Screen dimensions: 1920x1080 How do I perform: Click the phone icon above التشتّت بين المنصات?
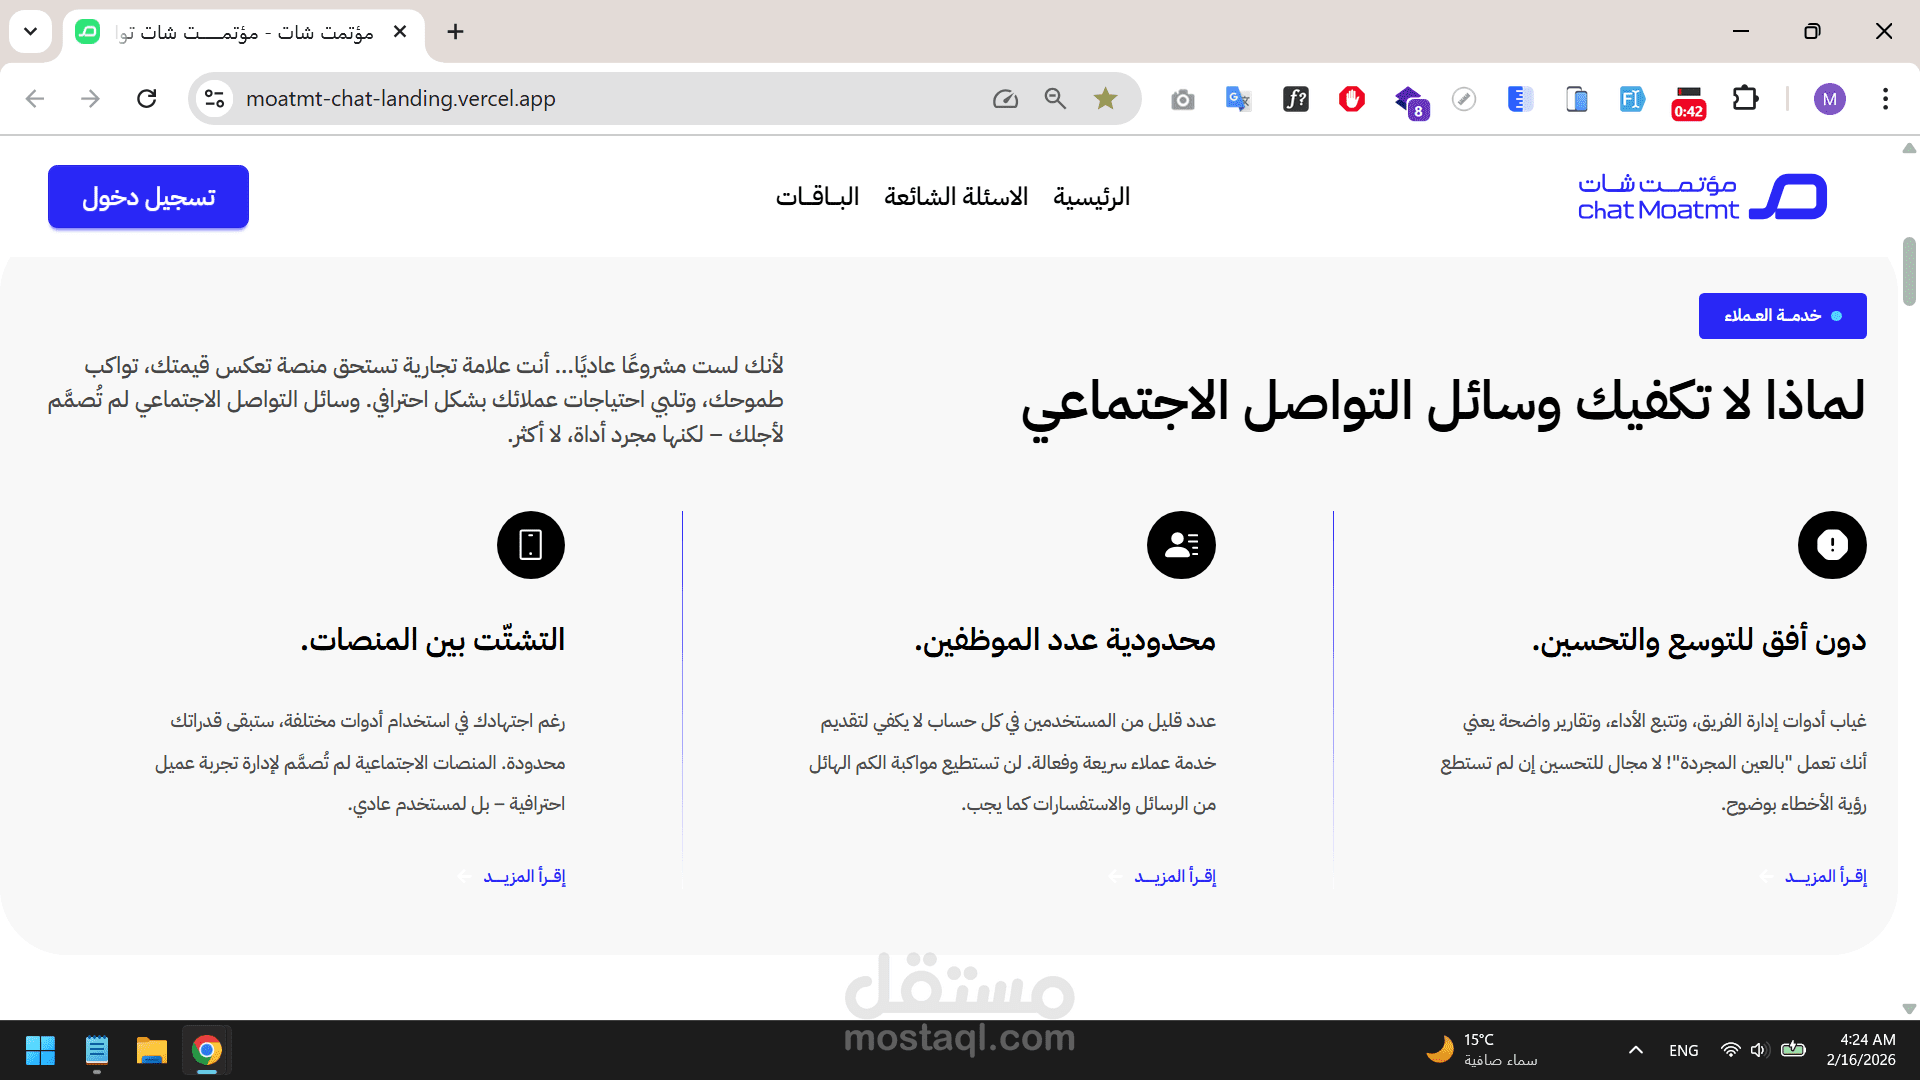[x=531, y=545]
